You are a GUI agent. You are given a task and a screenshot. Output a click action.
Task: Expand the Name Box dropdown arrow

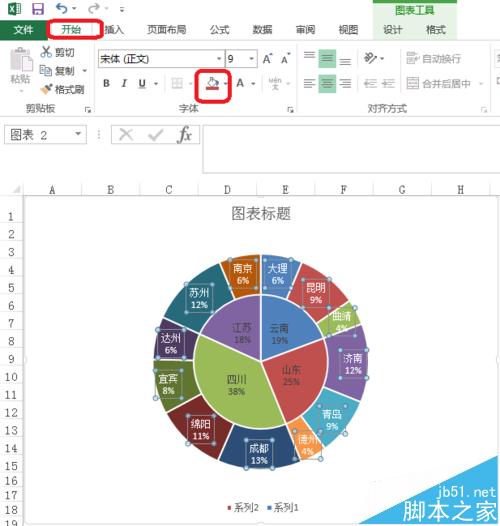coord(78,134)
